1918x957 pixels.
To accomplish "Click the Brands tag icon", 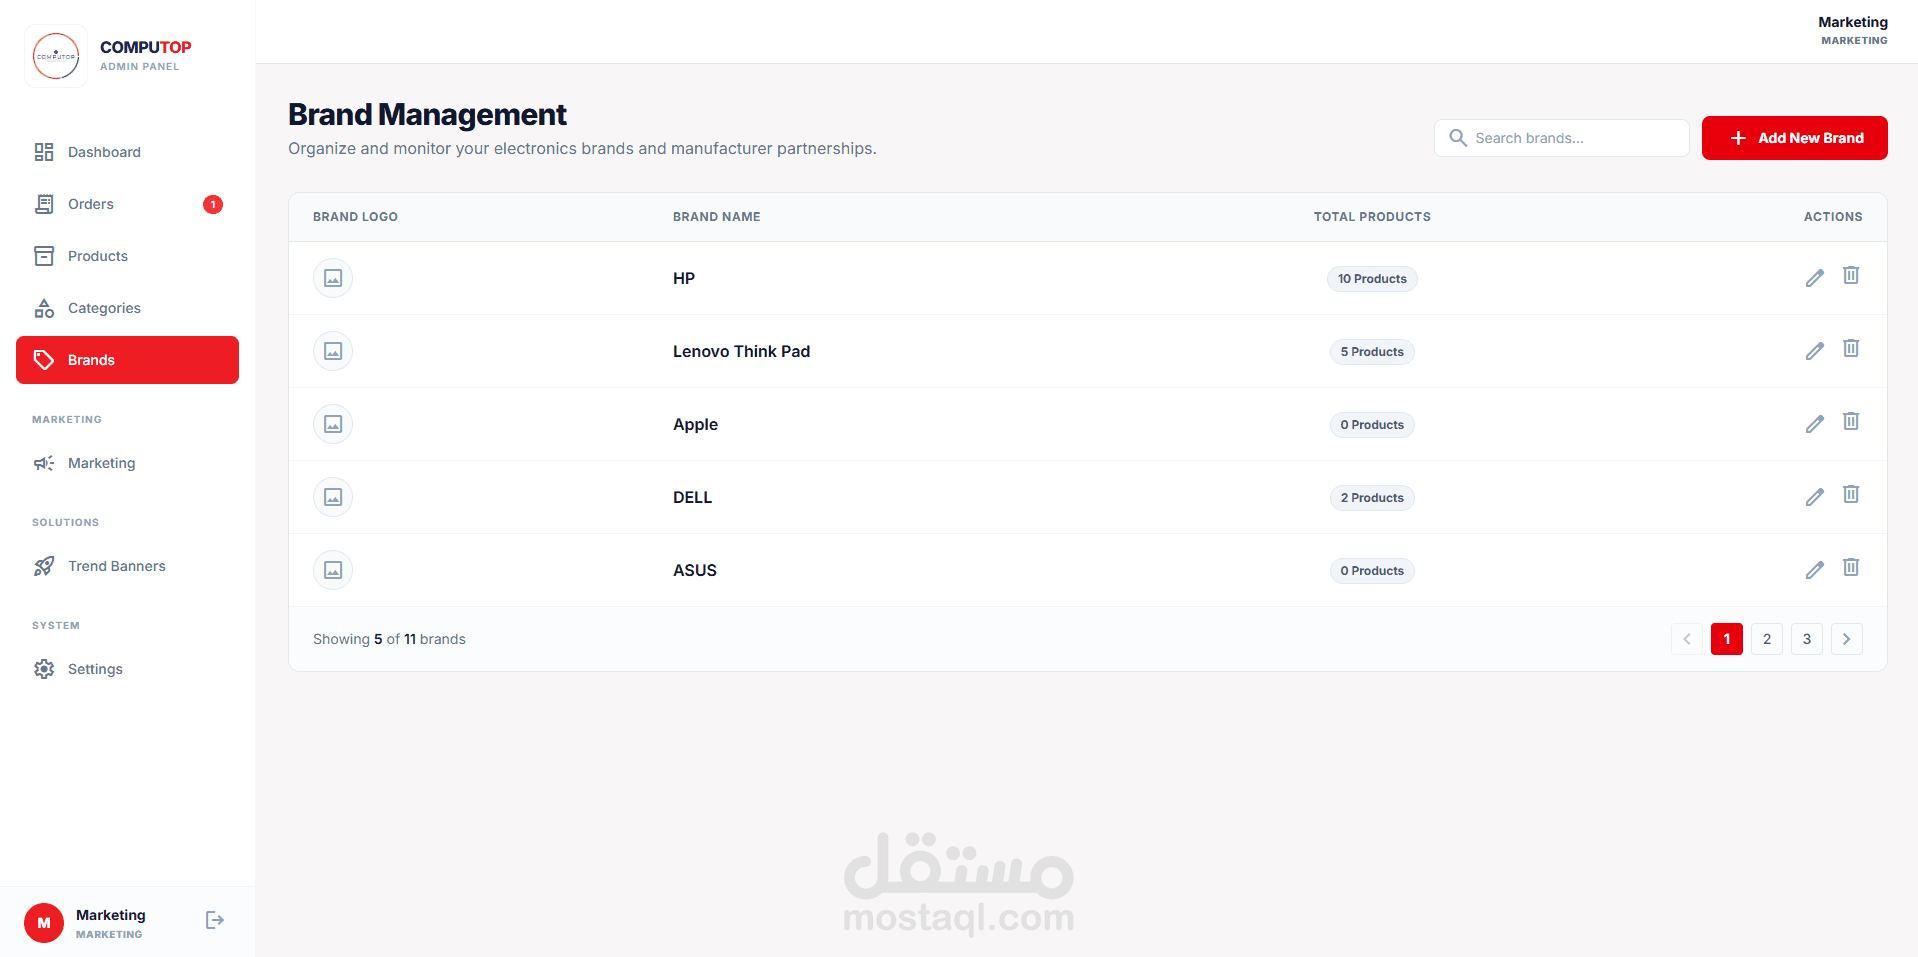I will point(44,360).
